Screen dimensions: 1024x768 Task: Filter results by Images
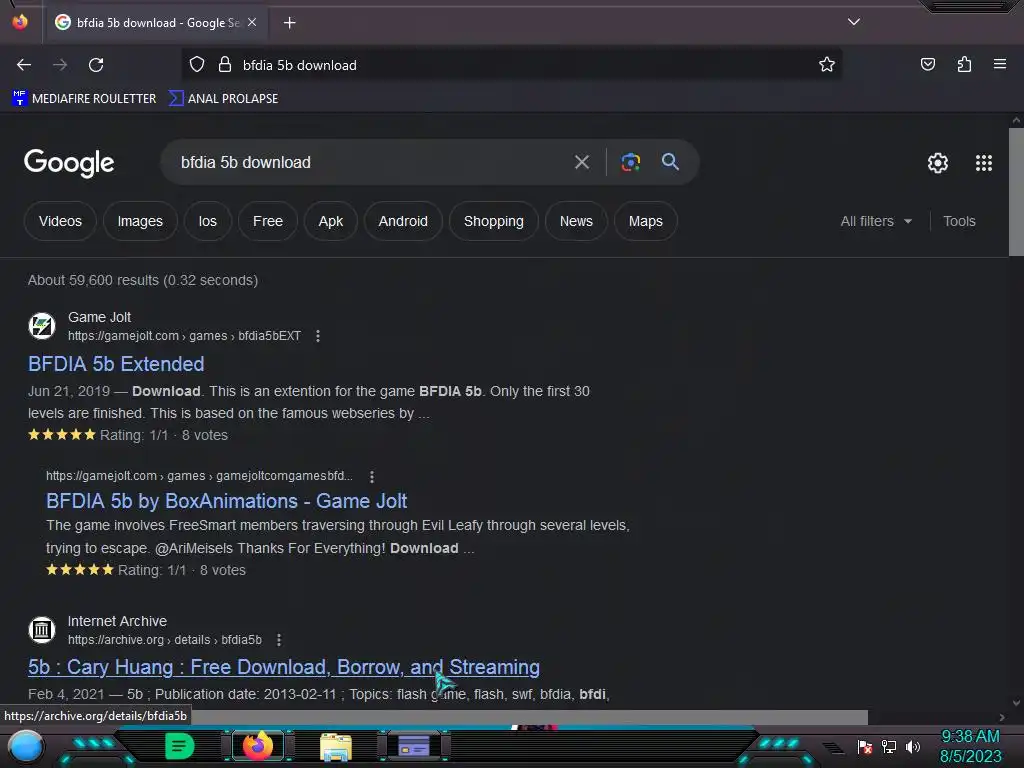[140, 221]
